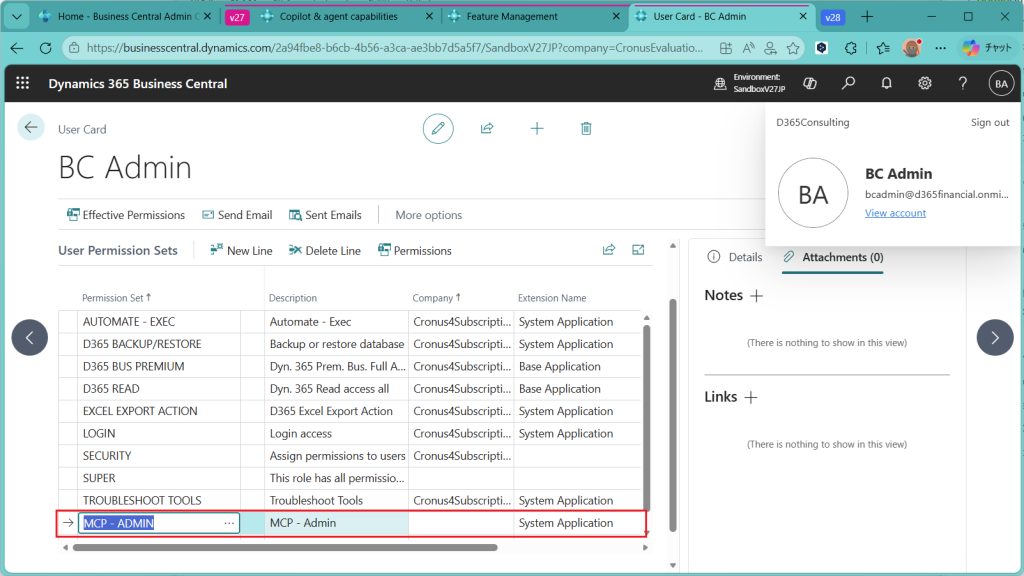Click the Sign out link
This screenshot has height=576, width=1024.
(x=989, y=123)
